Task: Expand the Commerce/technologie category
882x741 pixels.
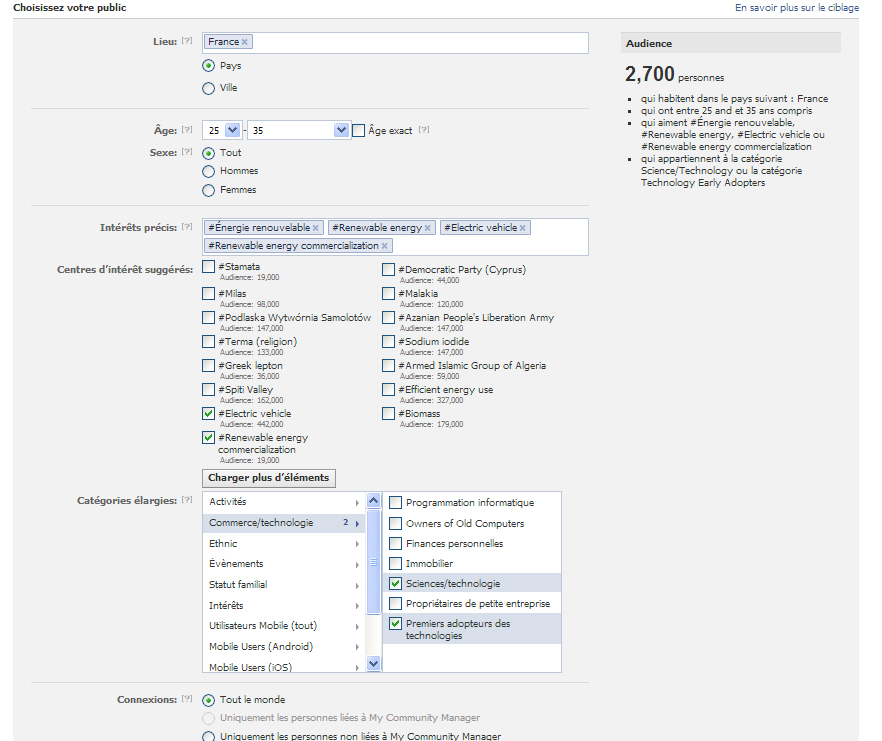Action: coord(284,523)
